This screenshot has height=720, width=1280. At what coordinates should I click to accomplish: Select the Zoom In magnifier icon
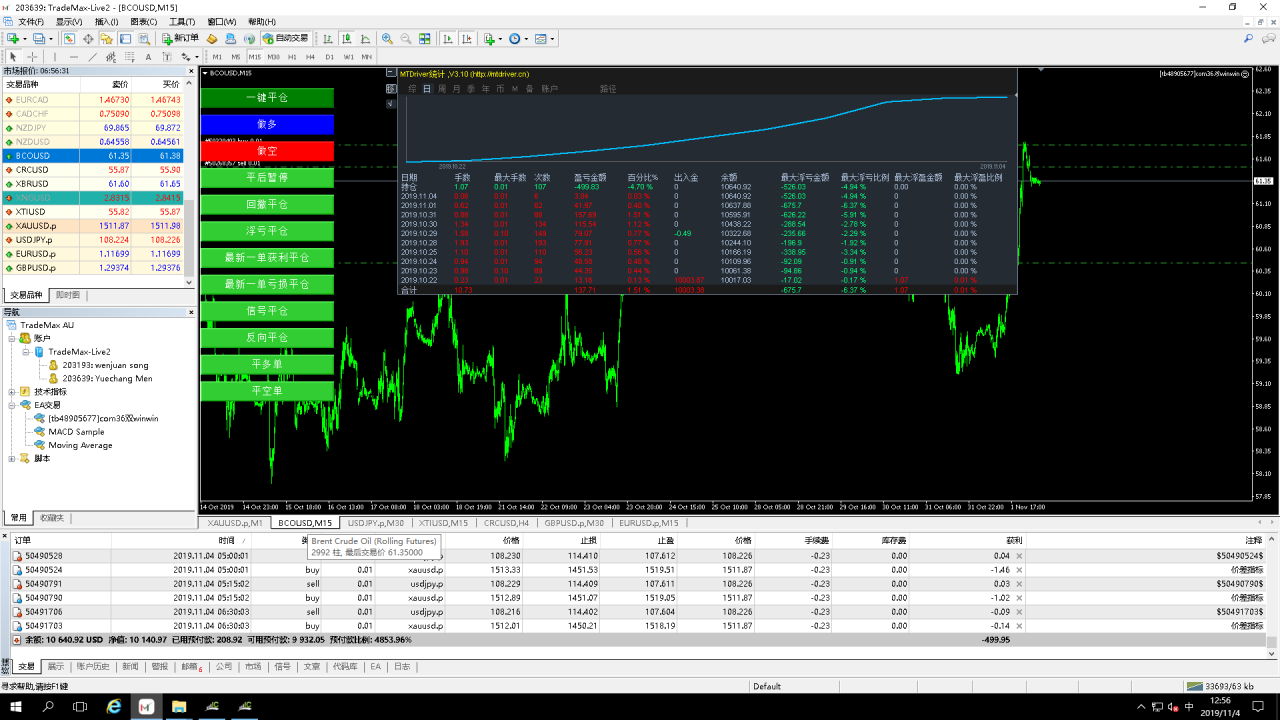[x=387, y=39]
